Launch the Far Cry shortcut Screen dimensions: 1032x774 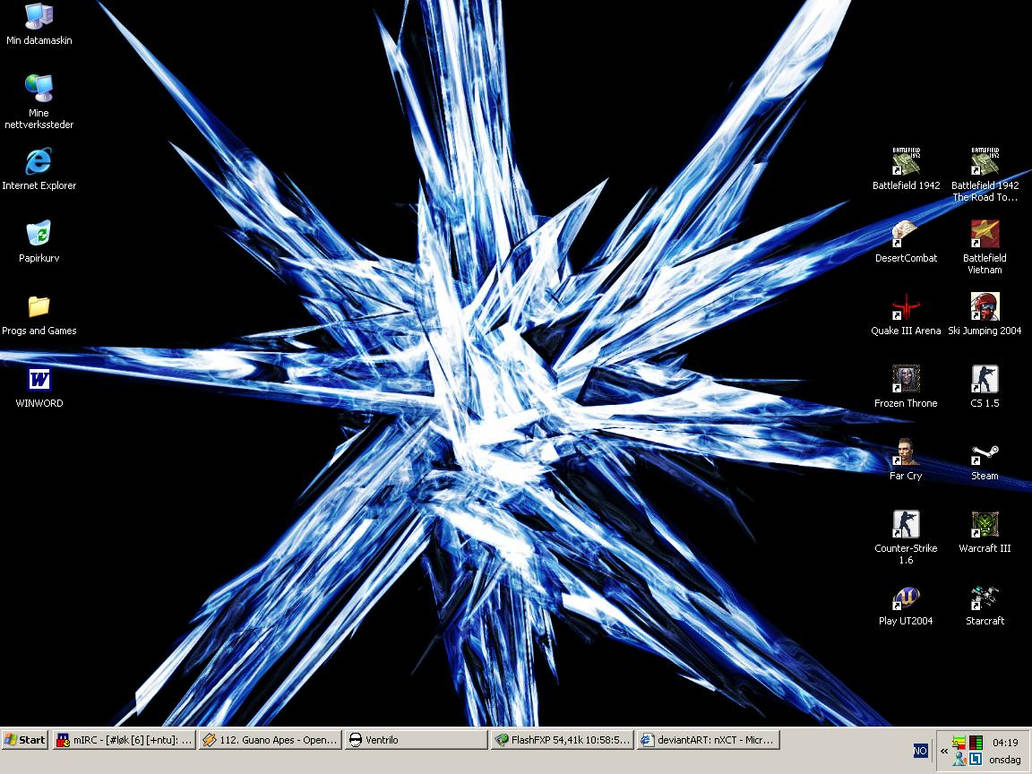tap(905, 452)
